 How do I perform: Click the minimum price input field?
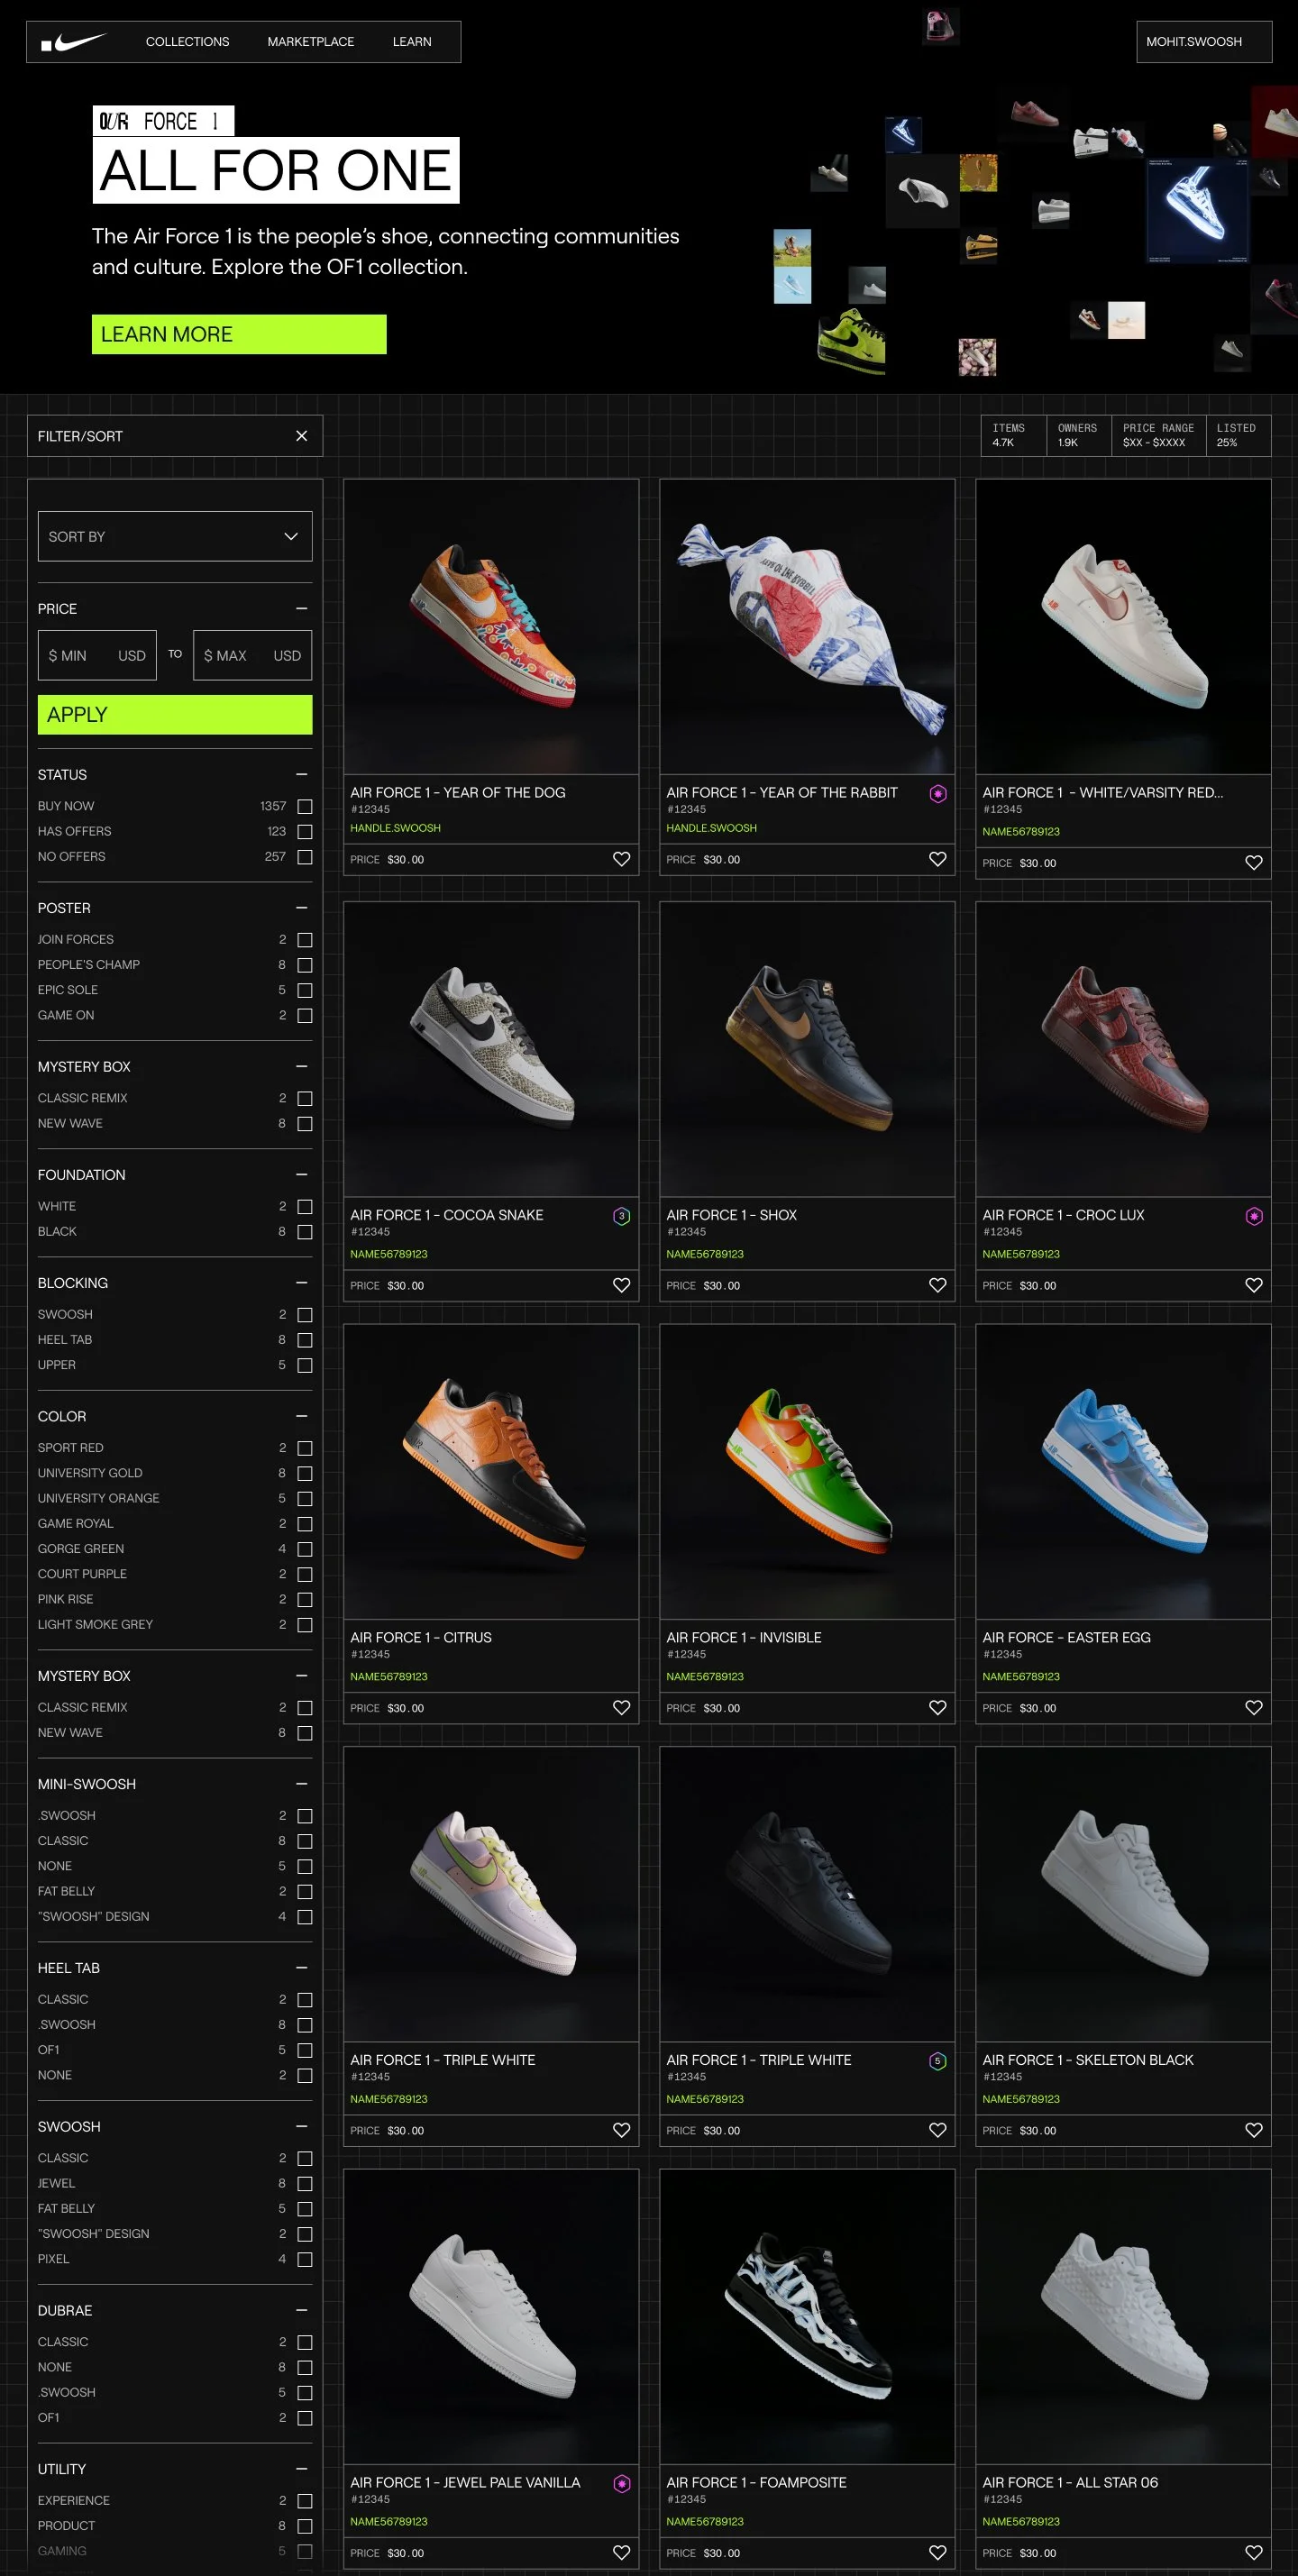click(97, 655)
